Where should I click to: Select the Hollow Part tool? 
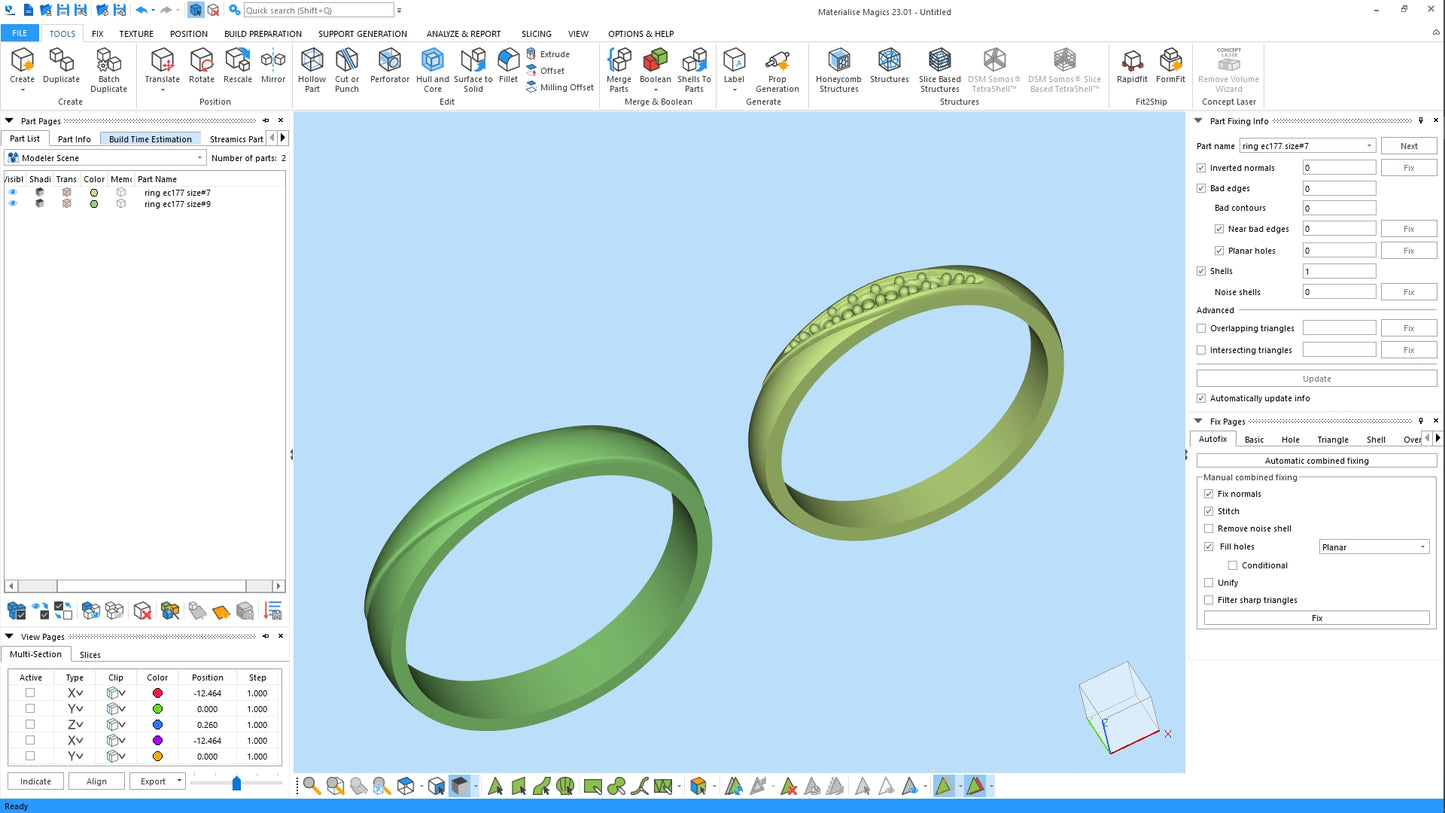click(x=312, y=70)
